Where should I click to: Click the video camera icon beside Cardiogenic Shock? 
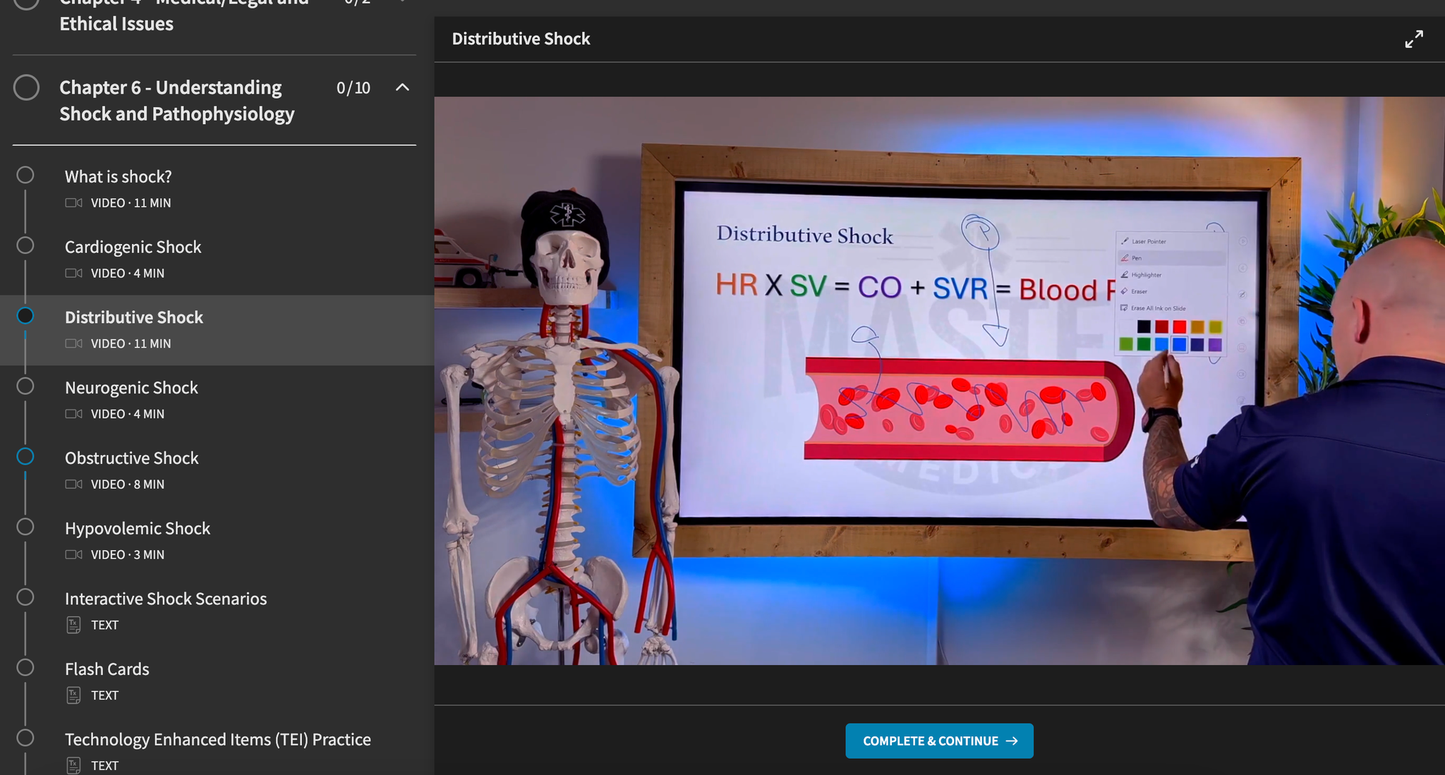pos(72,272)
